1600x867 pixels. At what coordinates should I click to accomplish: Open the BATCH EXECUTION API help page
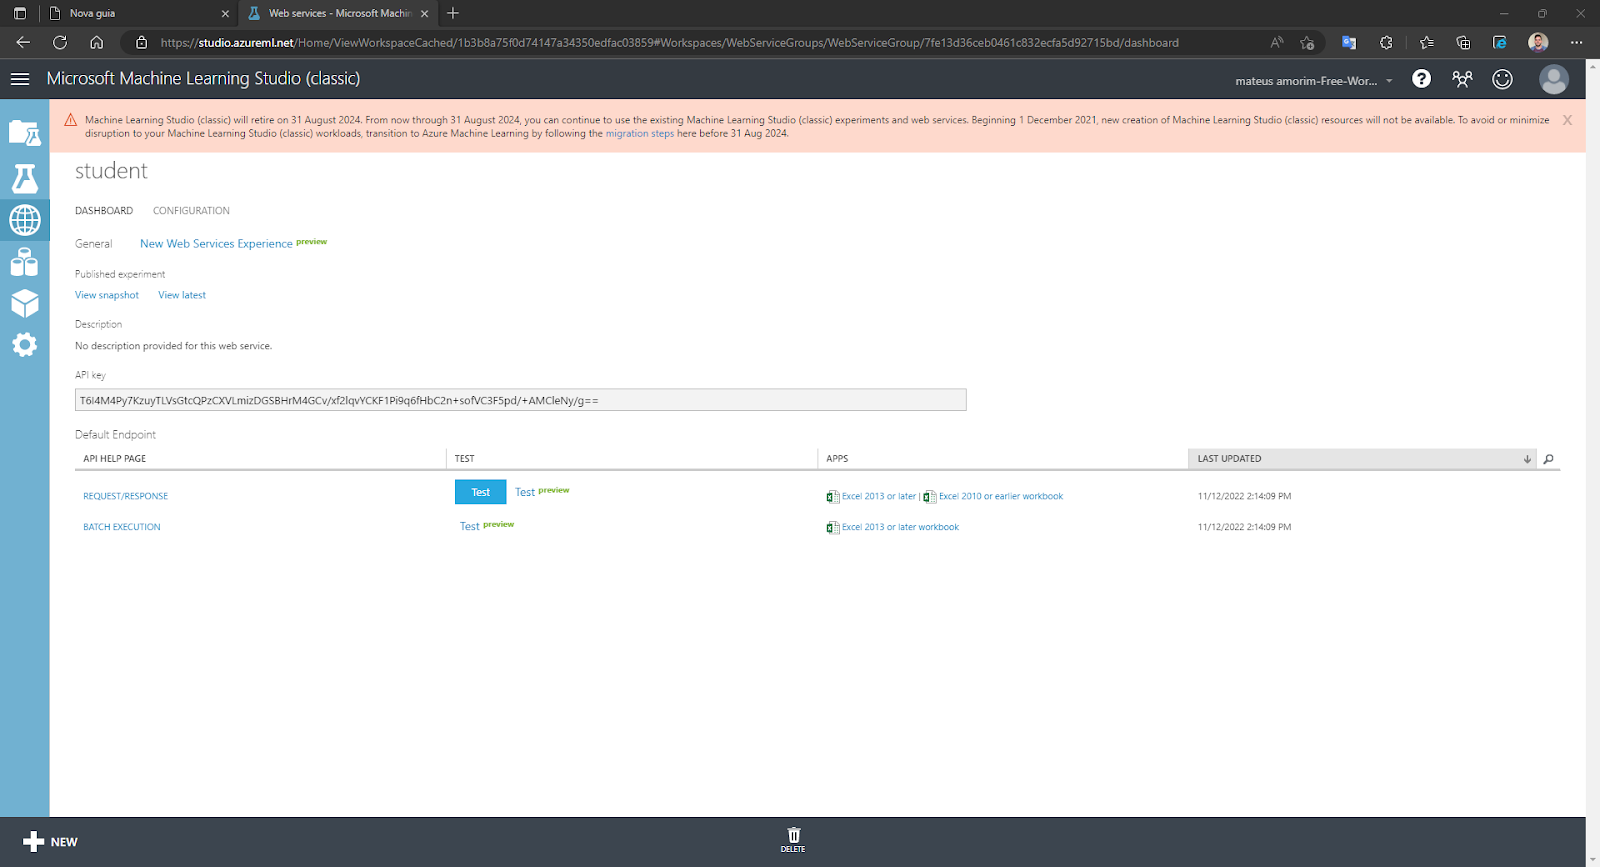121,527
